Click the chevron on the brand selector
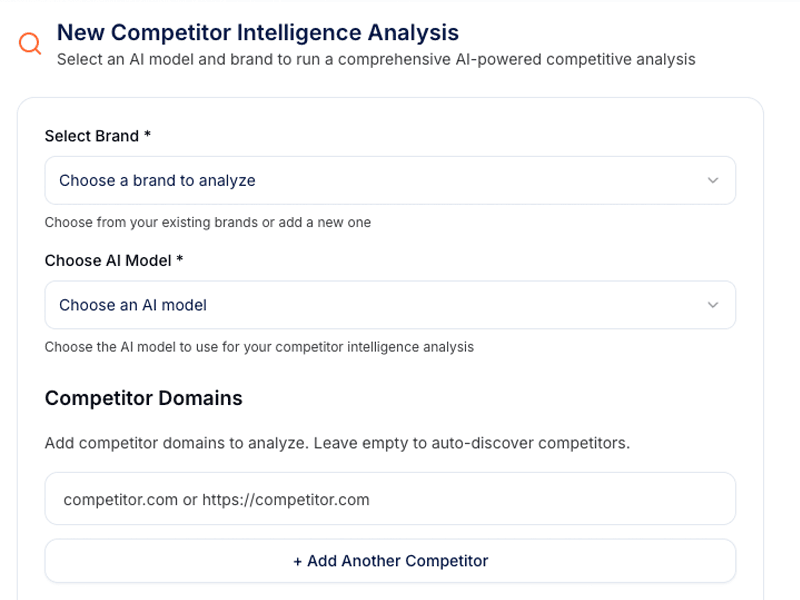 [712, 181]
